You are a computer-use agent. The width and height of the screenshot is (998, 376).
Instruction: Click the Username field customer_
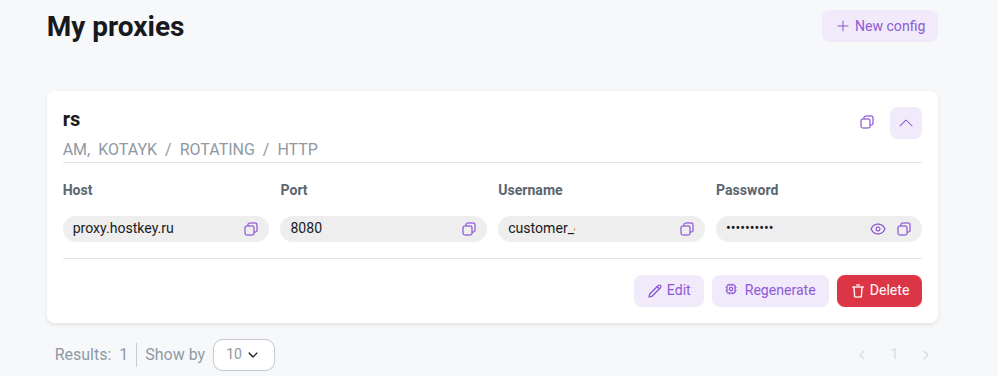click(601, 229)
